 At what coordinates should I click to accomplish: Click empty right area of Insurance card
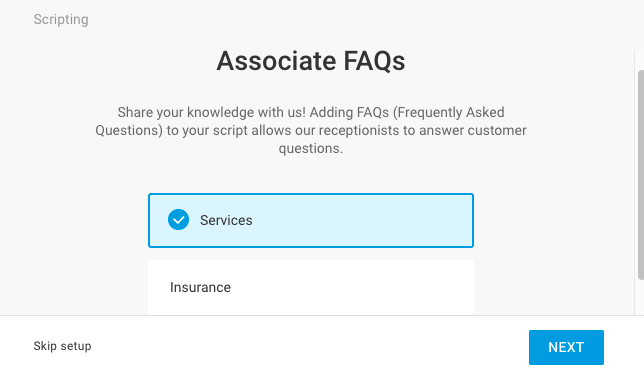(x=390, y=287)
